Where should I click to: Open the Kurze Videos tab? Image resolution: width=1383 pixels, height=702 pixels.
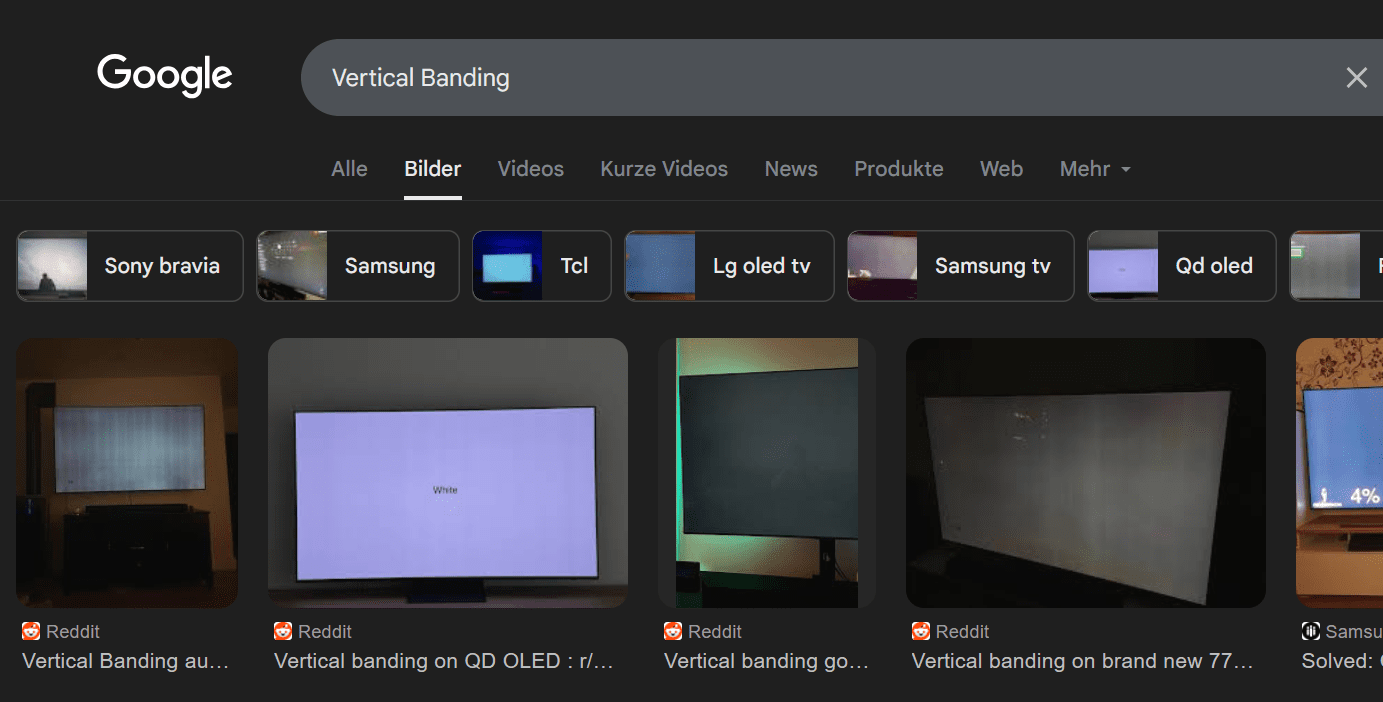(664, 169)
